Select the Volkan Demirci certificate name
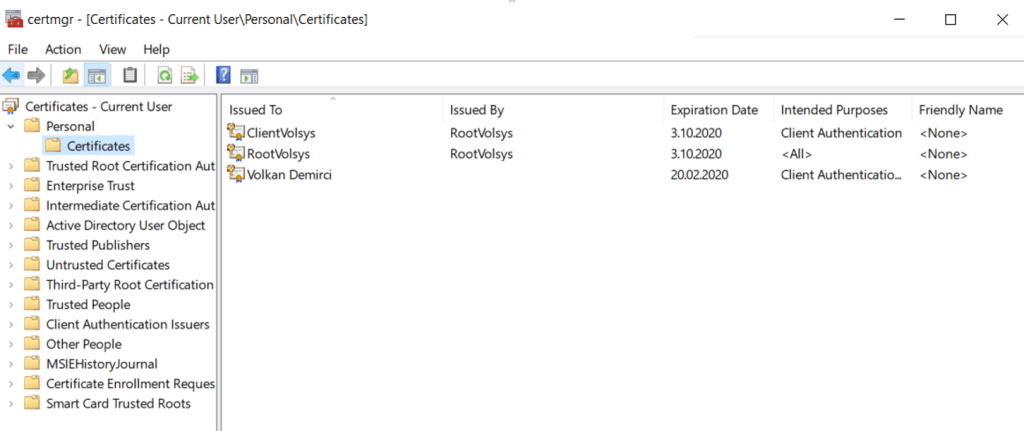Image resolution: width=1024 pixels, height=431 pixels. pyautogui.click(x=289, y=175)
